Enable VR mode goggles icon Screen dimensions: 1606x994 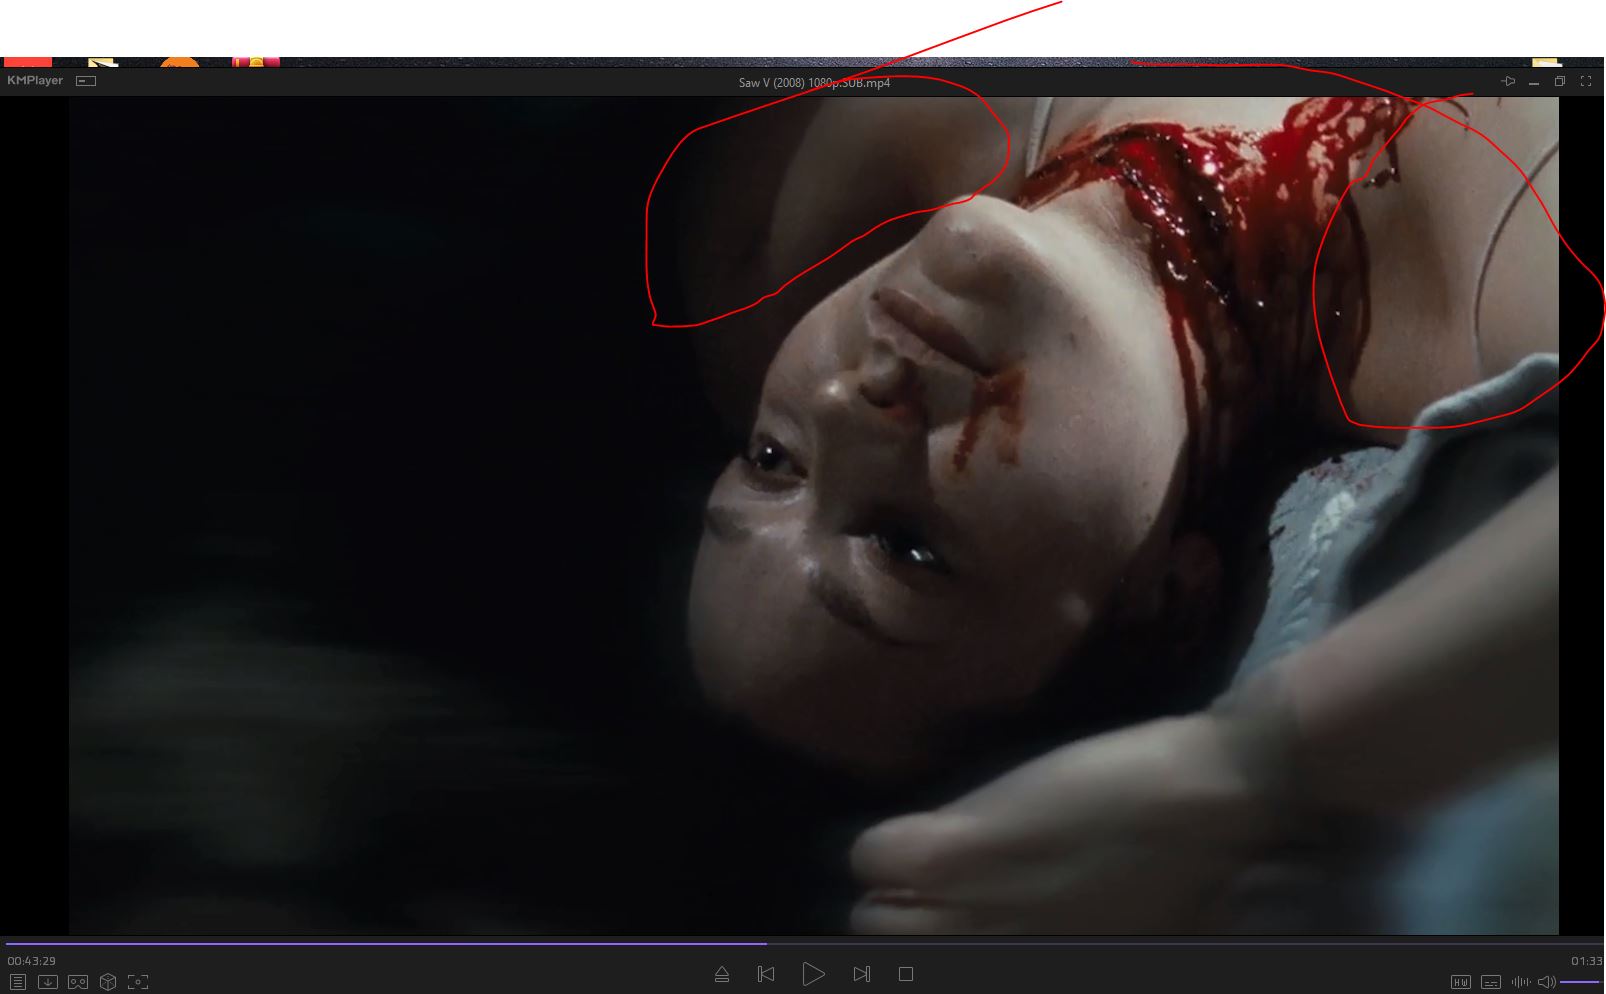(x=77, y=982)
